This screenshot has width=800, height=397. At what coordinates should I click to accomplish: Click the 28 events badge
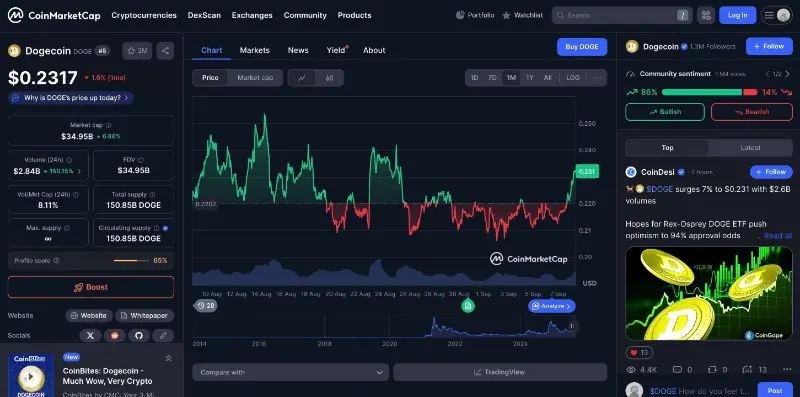[206, 306]
